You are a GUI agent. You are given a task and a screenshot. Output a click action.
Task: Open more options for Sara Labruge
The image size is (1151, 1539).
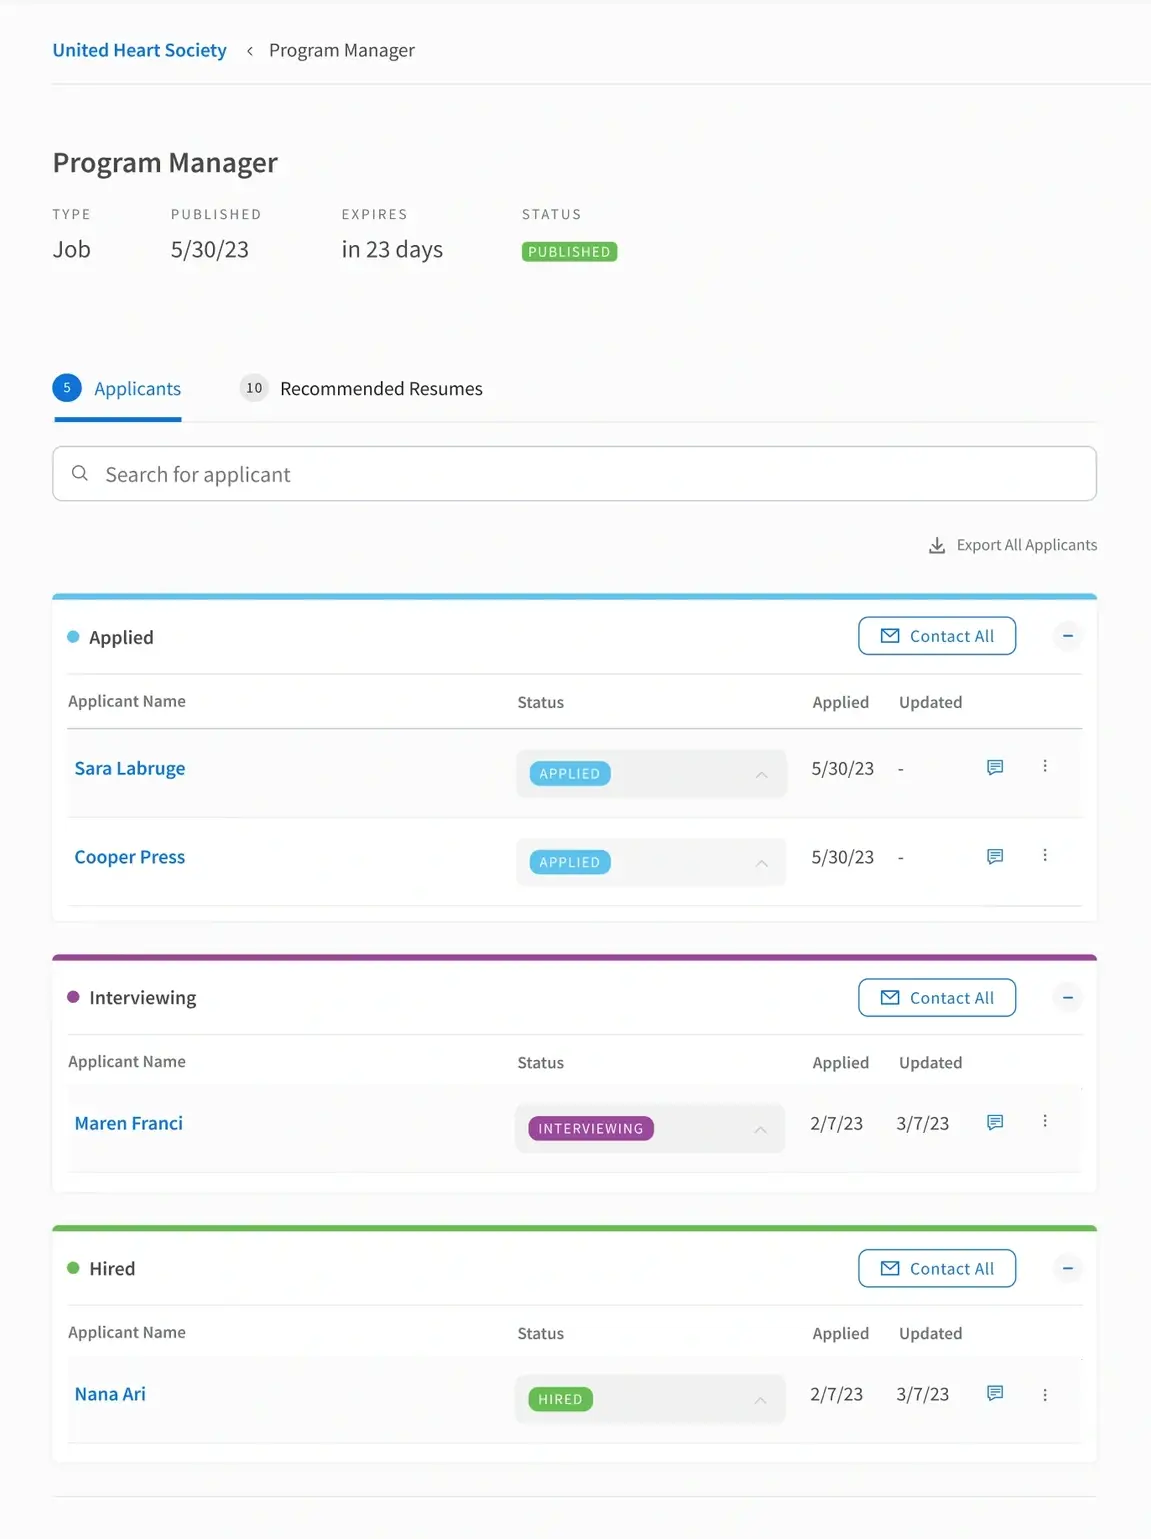1045,766
